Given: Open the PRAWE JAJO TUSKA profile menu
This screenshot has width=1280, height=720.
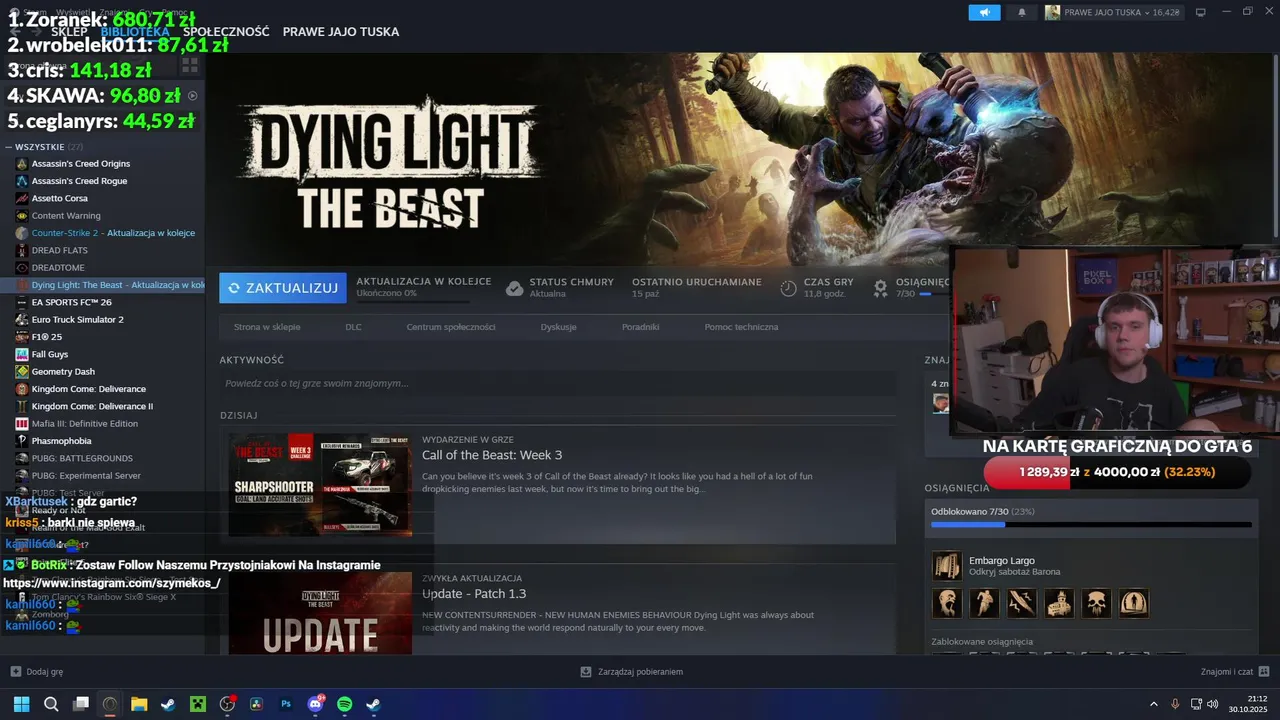Looking at the screenshot, I should coord(341,32).
